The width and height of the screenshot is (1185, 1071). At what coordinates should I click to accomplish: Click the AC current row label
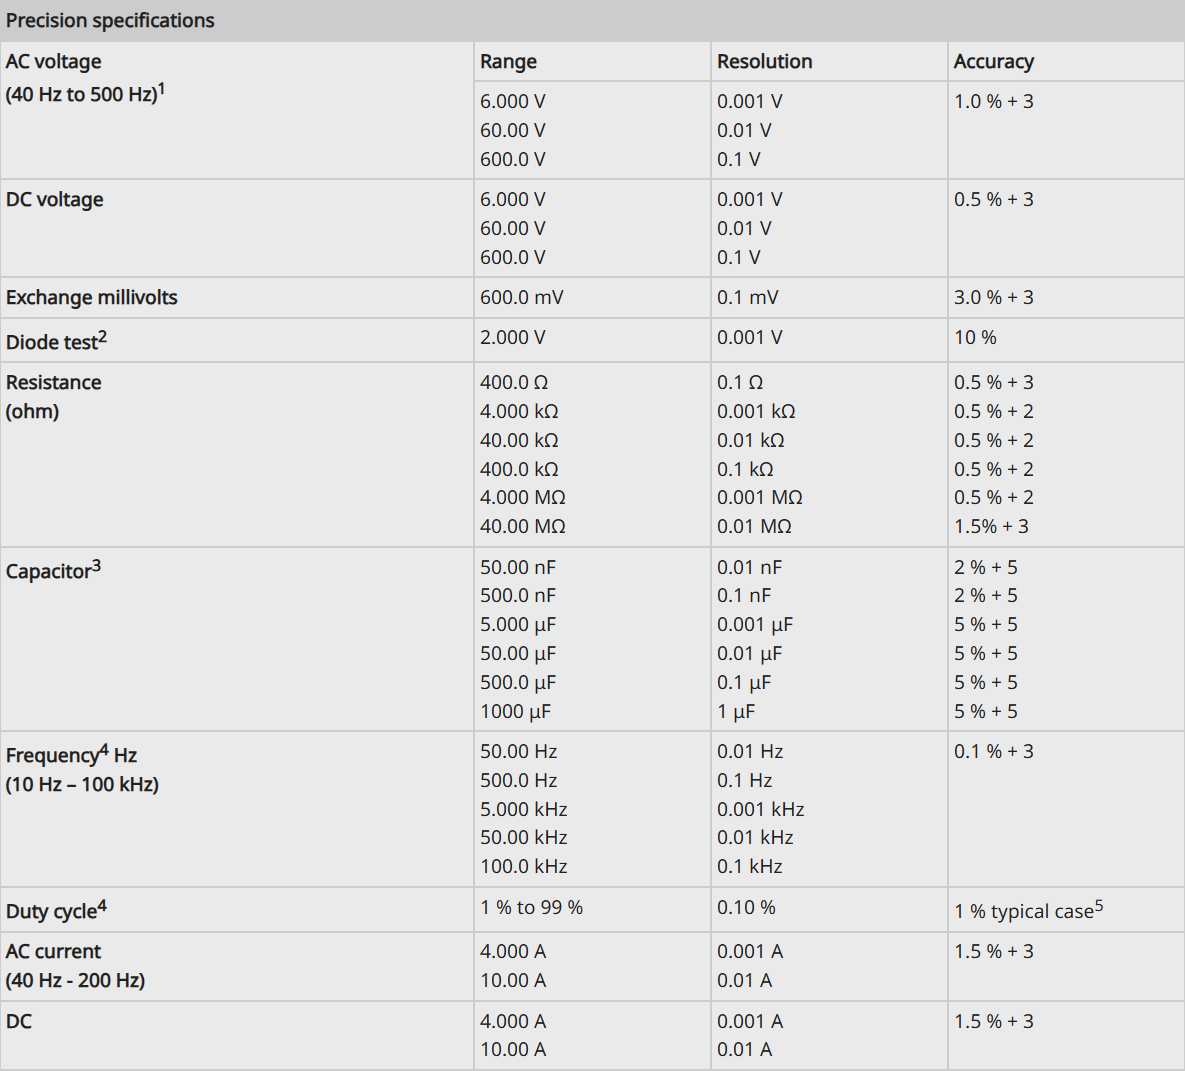(75, 966)
